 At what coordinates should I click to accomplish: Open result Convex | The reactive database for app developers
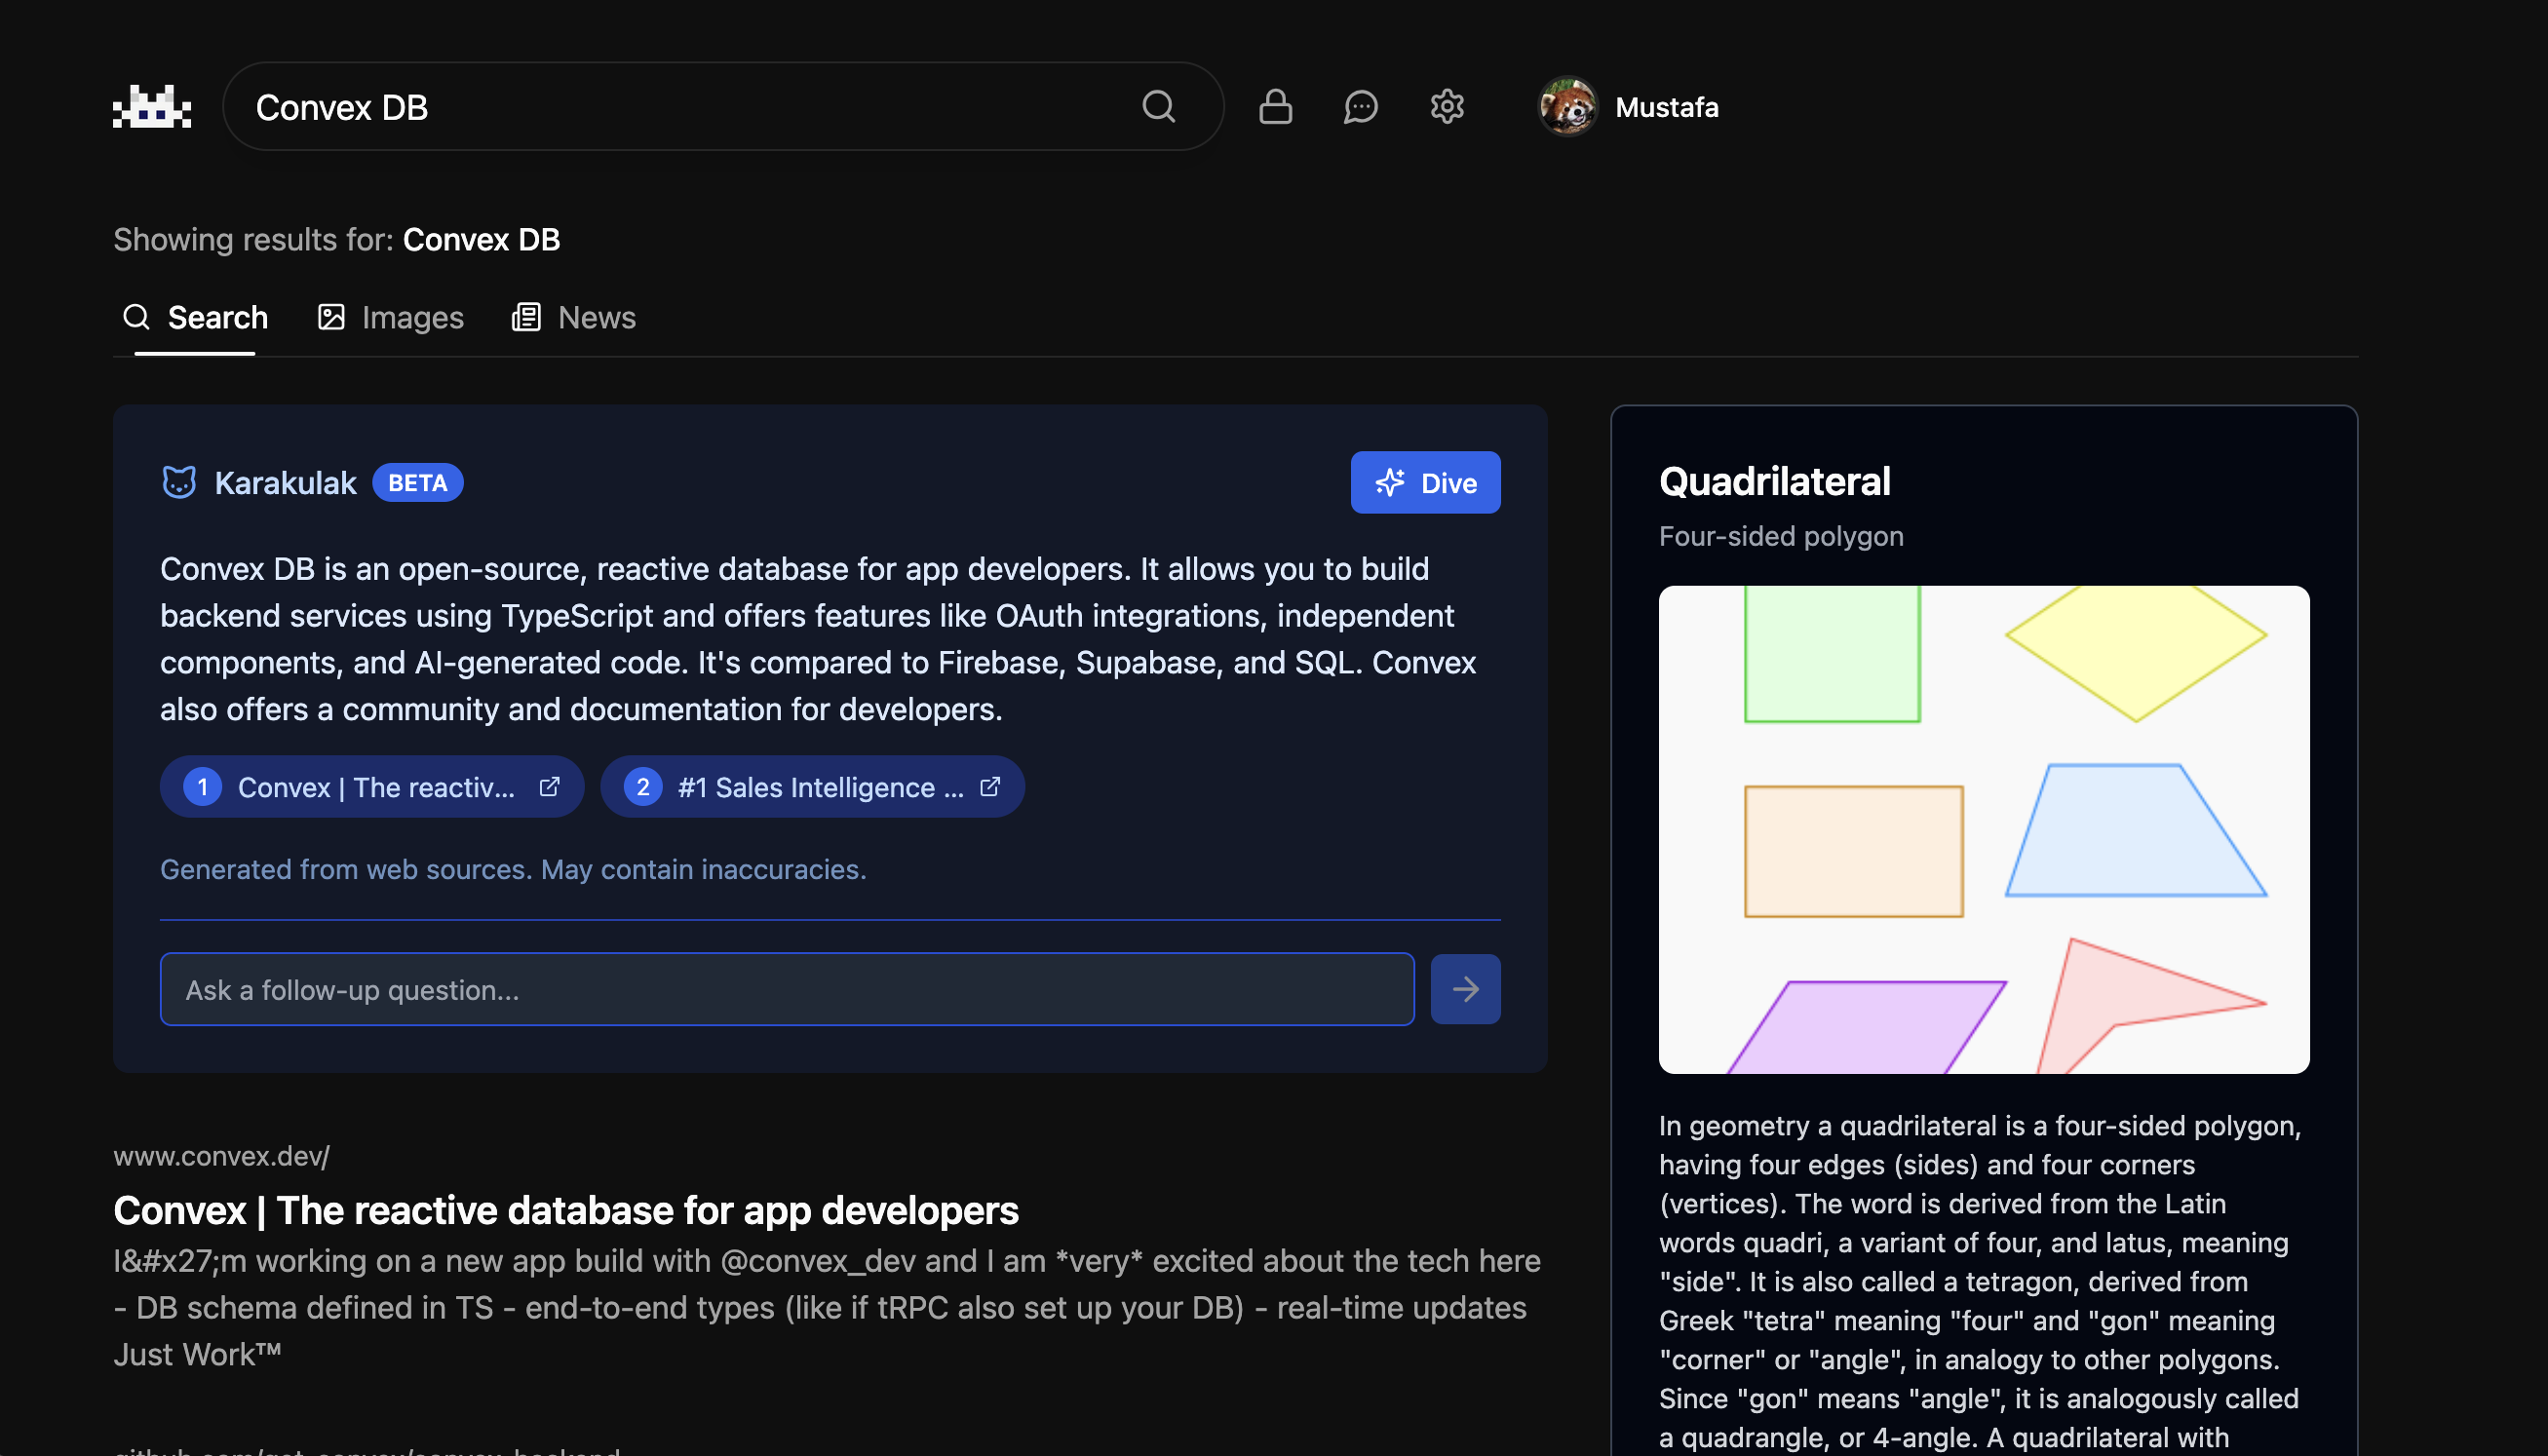(566, 1210)
